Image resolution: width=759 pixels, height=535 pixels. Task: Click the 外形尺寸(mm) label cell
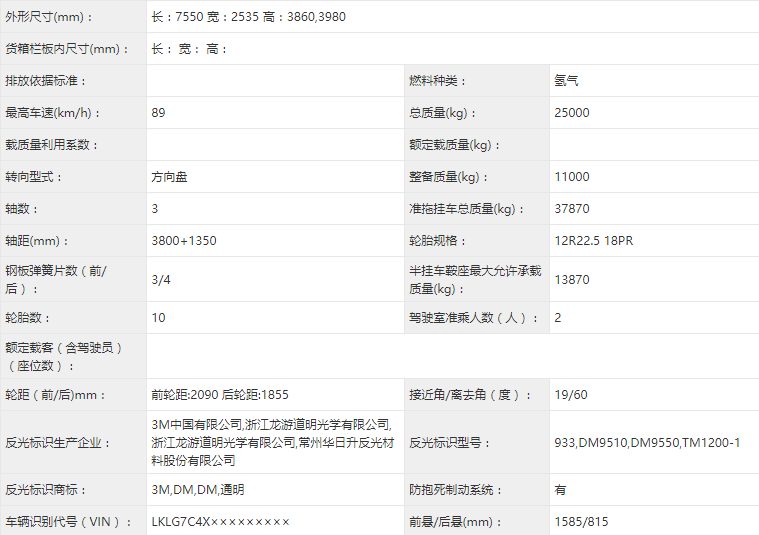[x=50, y=17]
